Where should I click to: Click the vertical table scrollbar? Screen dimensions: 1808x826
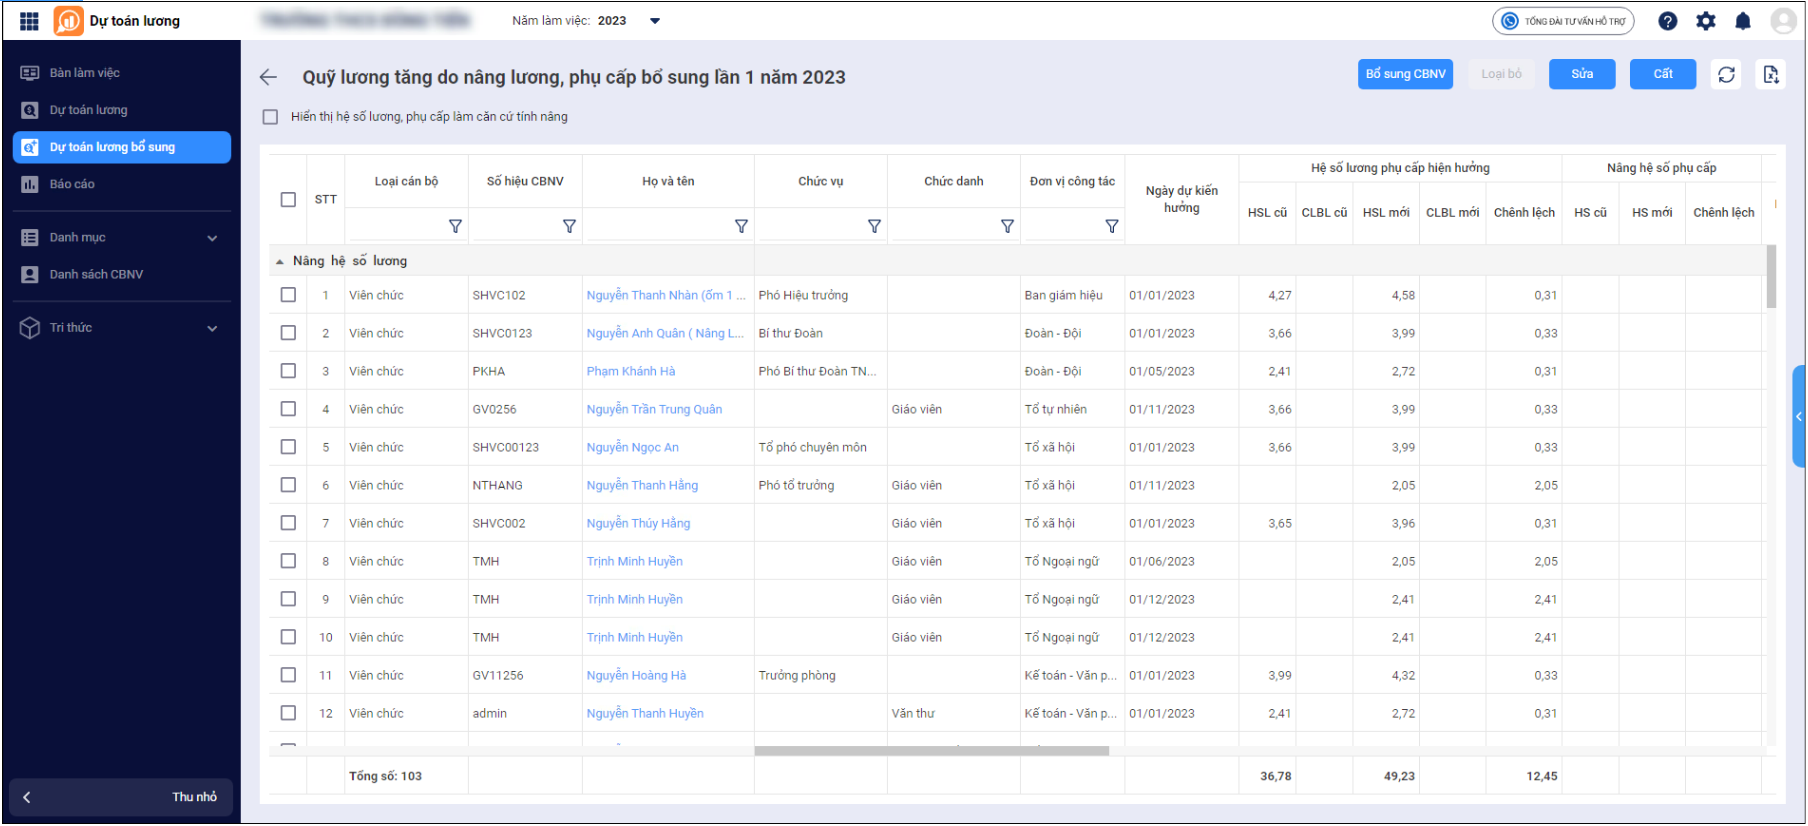point(1771,277)
